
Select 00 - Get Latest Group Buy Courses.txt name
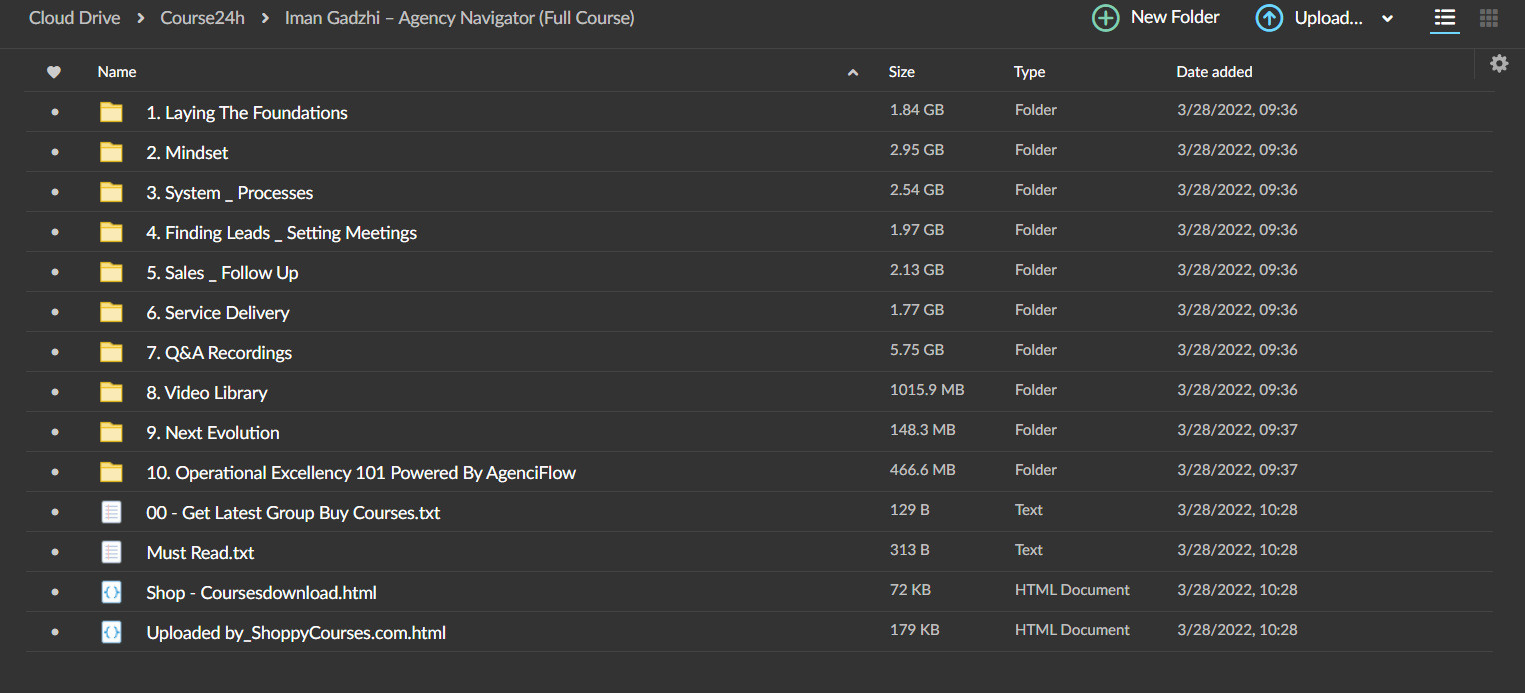coord(293,513)
